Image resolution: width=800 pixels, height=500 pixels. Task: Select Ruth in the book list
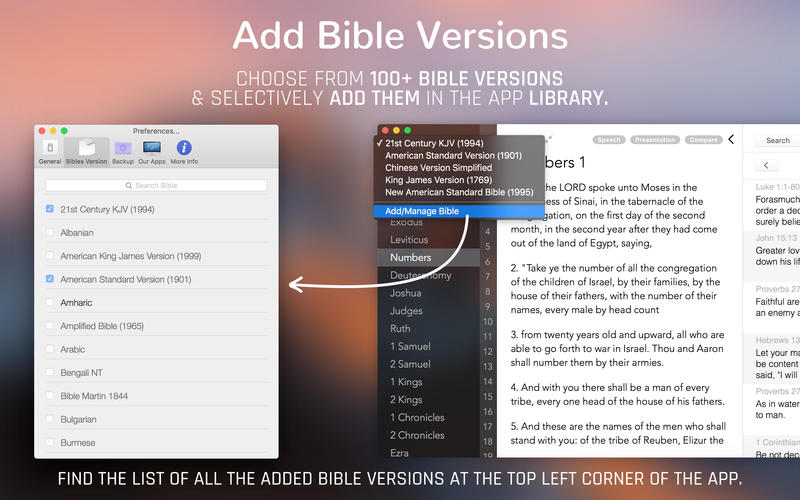pos(429,329)
